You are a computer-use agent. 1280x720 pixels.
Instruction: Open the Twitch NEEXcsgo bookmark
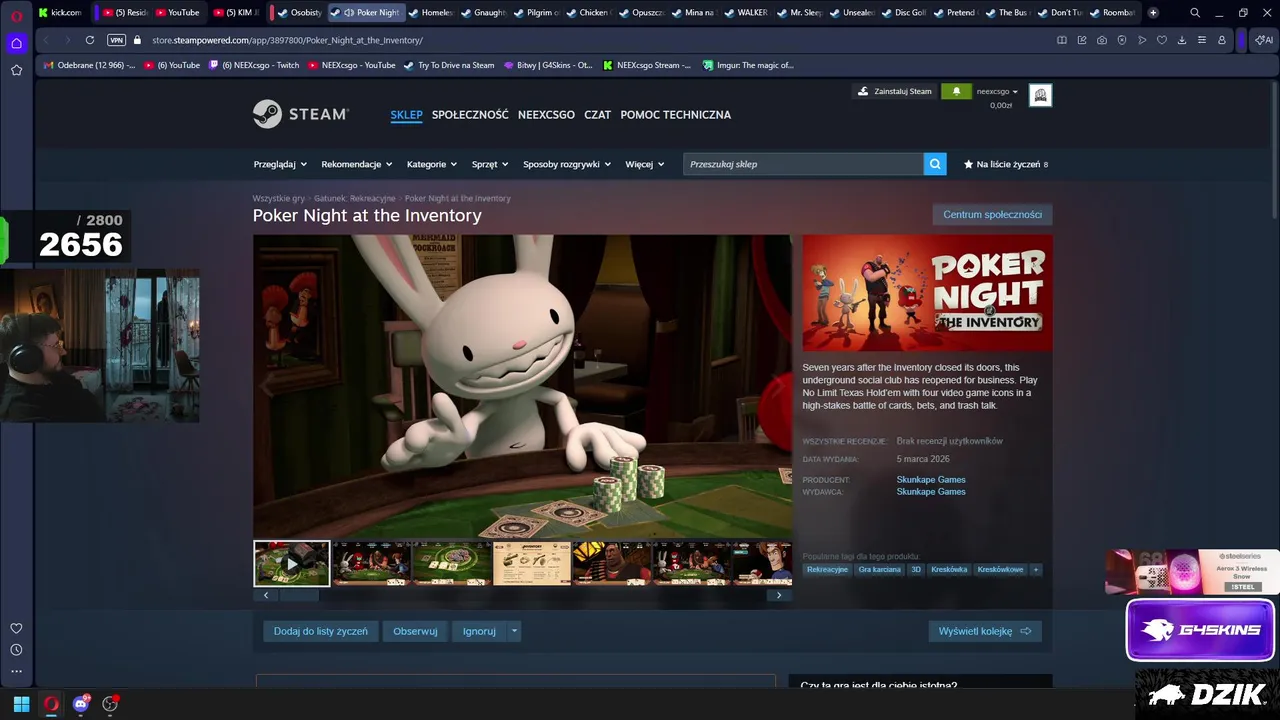pos(253,65)
